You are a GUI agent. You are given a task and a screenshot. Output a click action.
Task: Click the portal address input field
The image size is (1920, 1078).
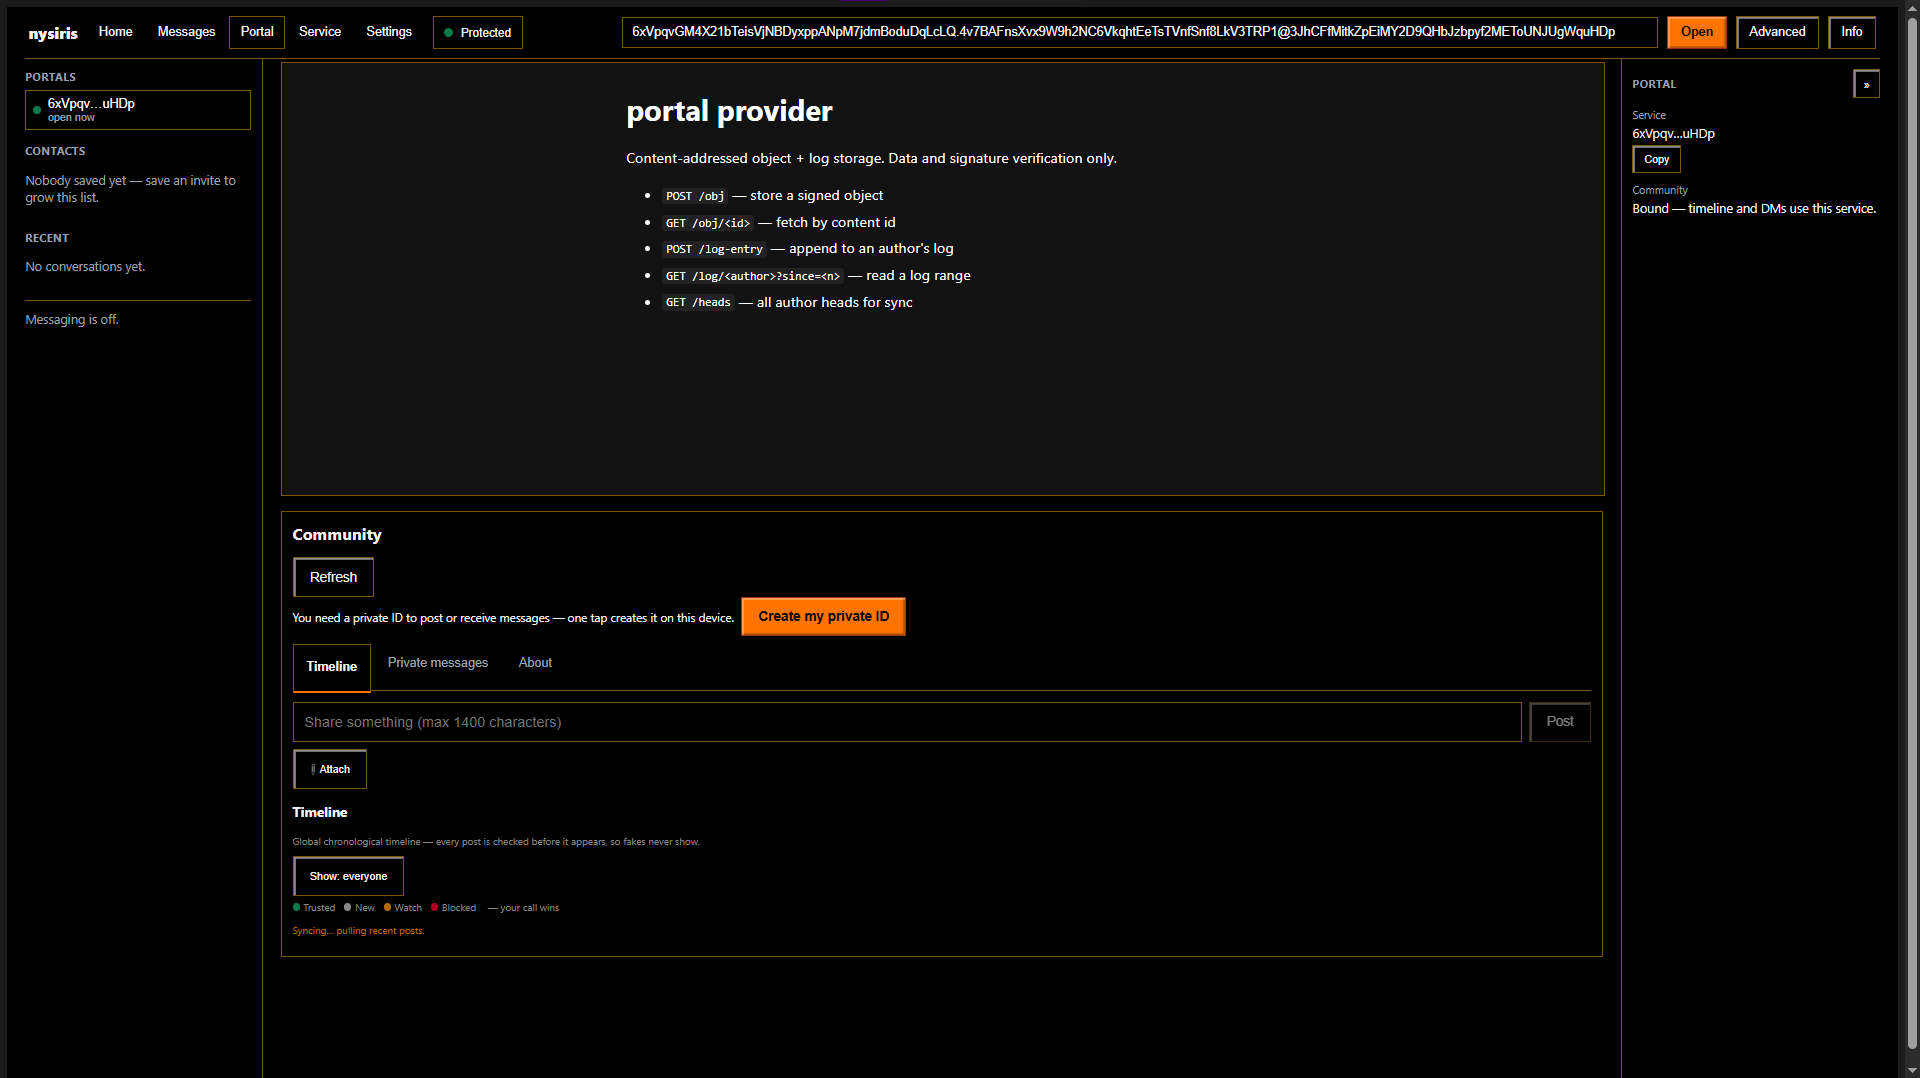pos(1139,32)
